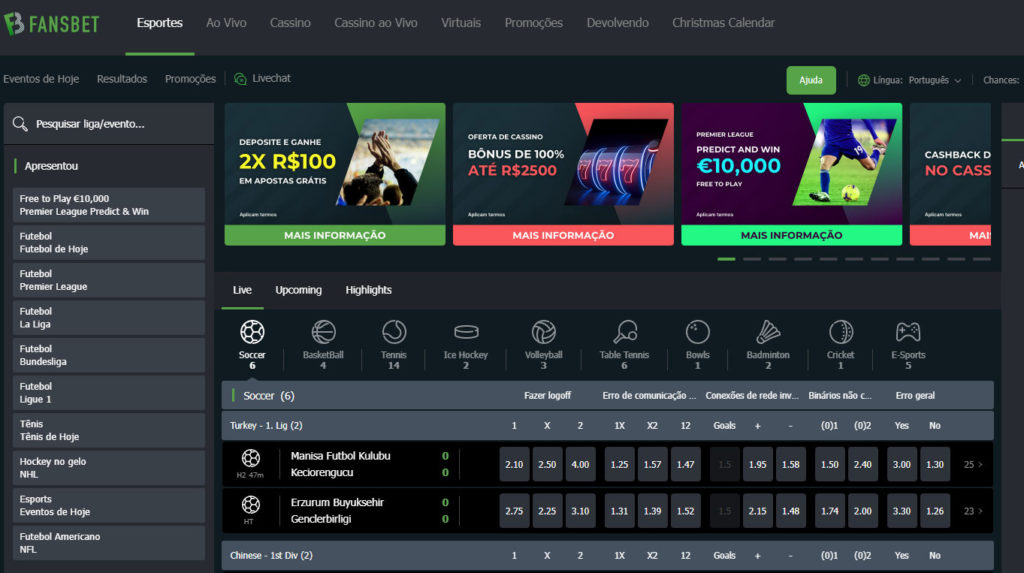This screenshot has width=1024, height=573.
Task: Click soccer ball icon for Manisa match
Action: (x=251, y=458)
